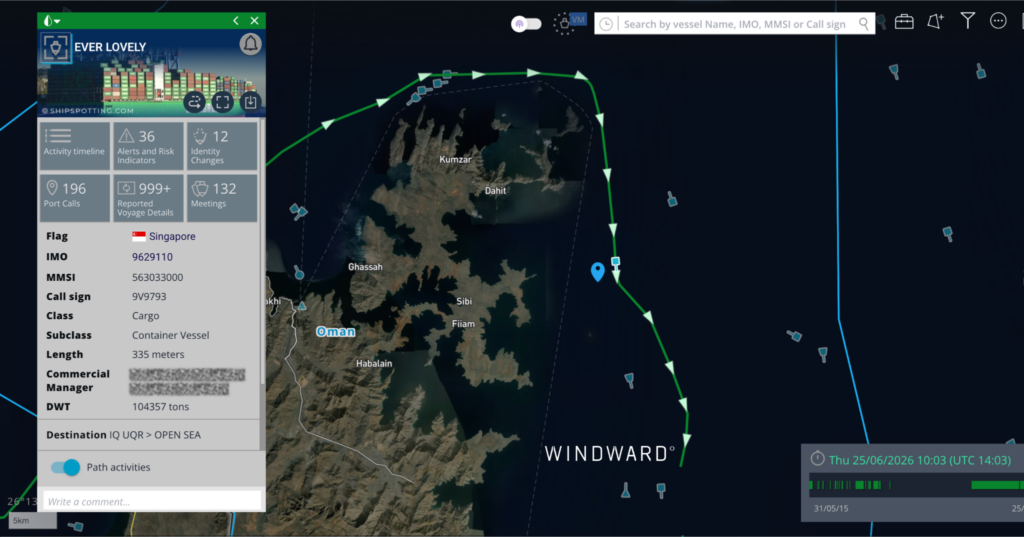Click the vessel shield icon beside EVER LOVELY
1024x537 pixels.
click(56, 48)
